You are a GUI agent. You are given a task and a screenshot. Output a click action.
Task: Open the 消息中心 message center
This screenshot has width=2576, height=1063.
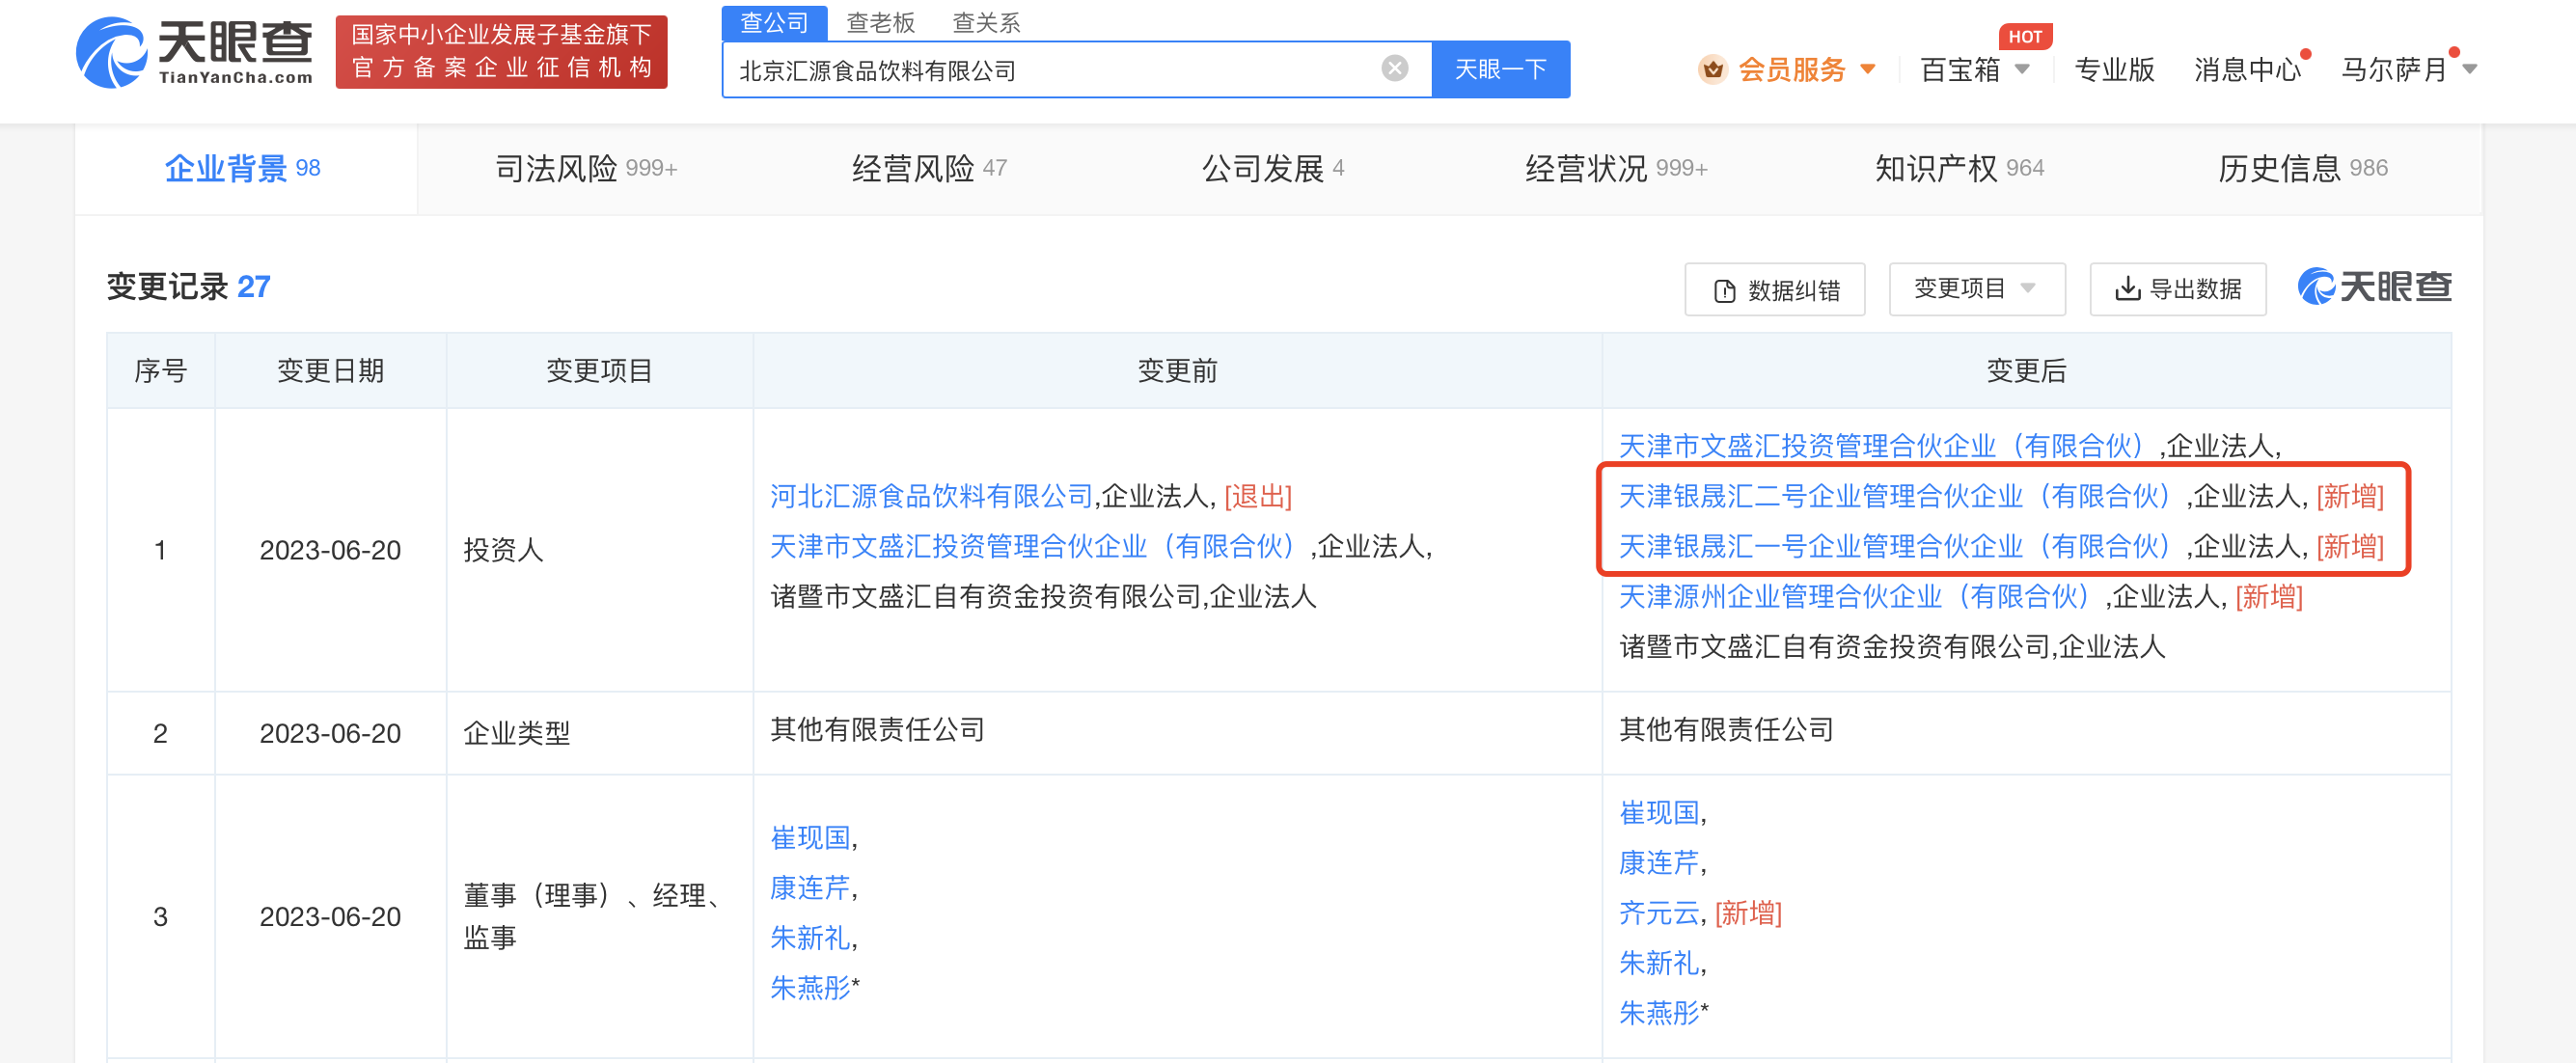pos(2246,69)
